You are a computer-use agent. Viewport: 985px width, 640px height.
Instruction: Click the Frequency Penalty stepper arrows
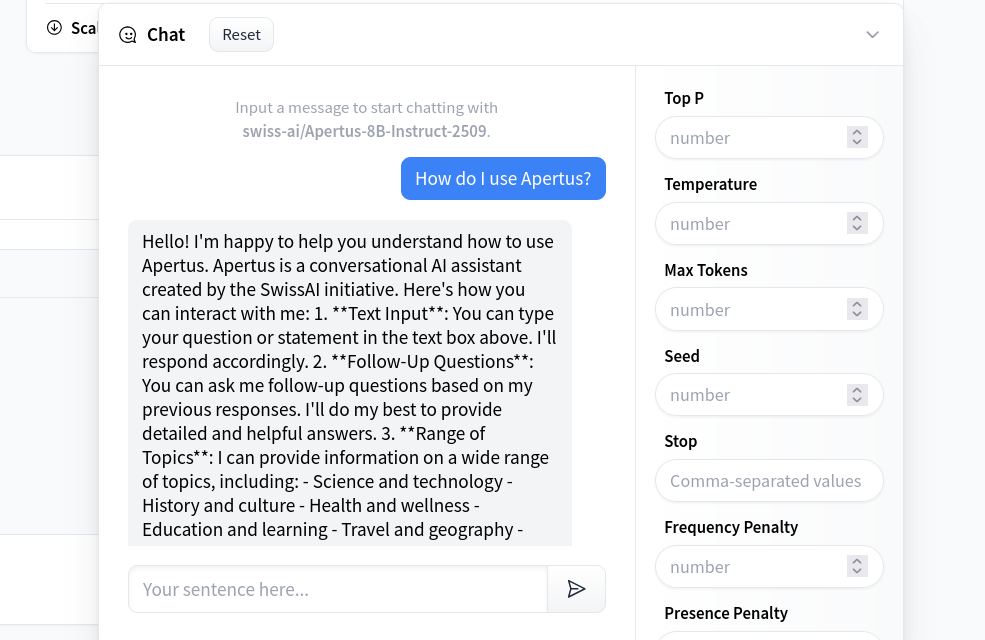pos(857,567)
